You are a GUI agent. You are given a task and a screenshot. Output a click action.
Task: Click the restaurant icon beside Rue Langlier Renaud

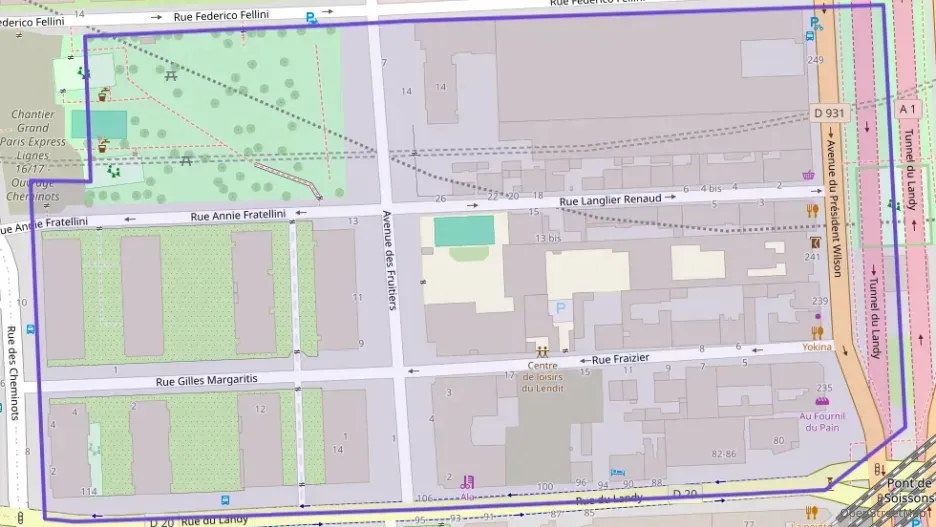click(x=812, y=211)
